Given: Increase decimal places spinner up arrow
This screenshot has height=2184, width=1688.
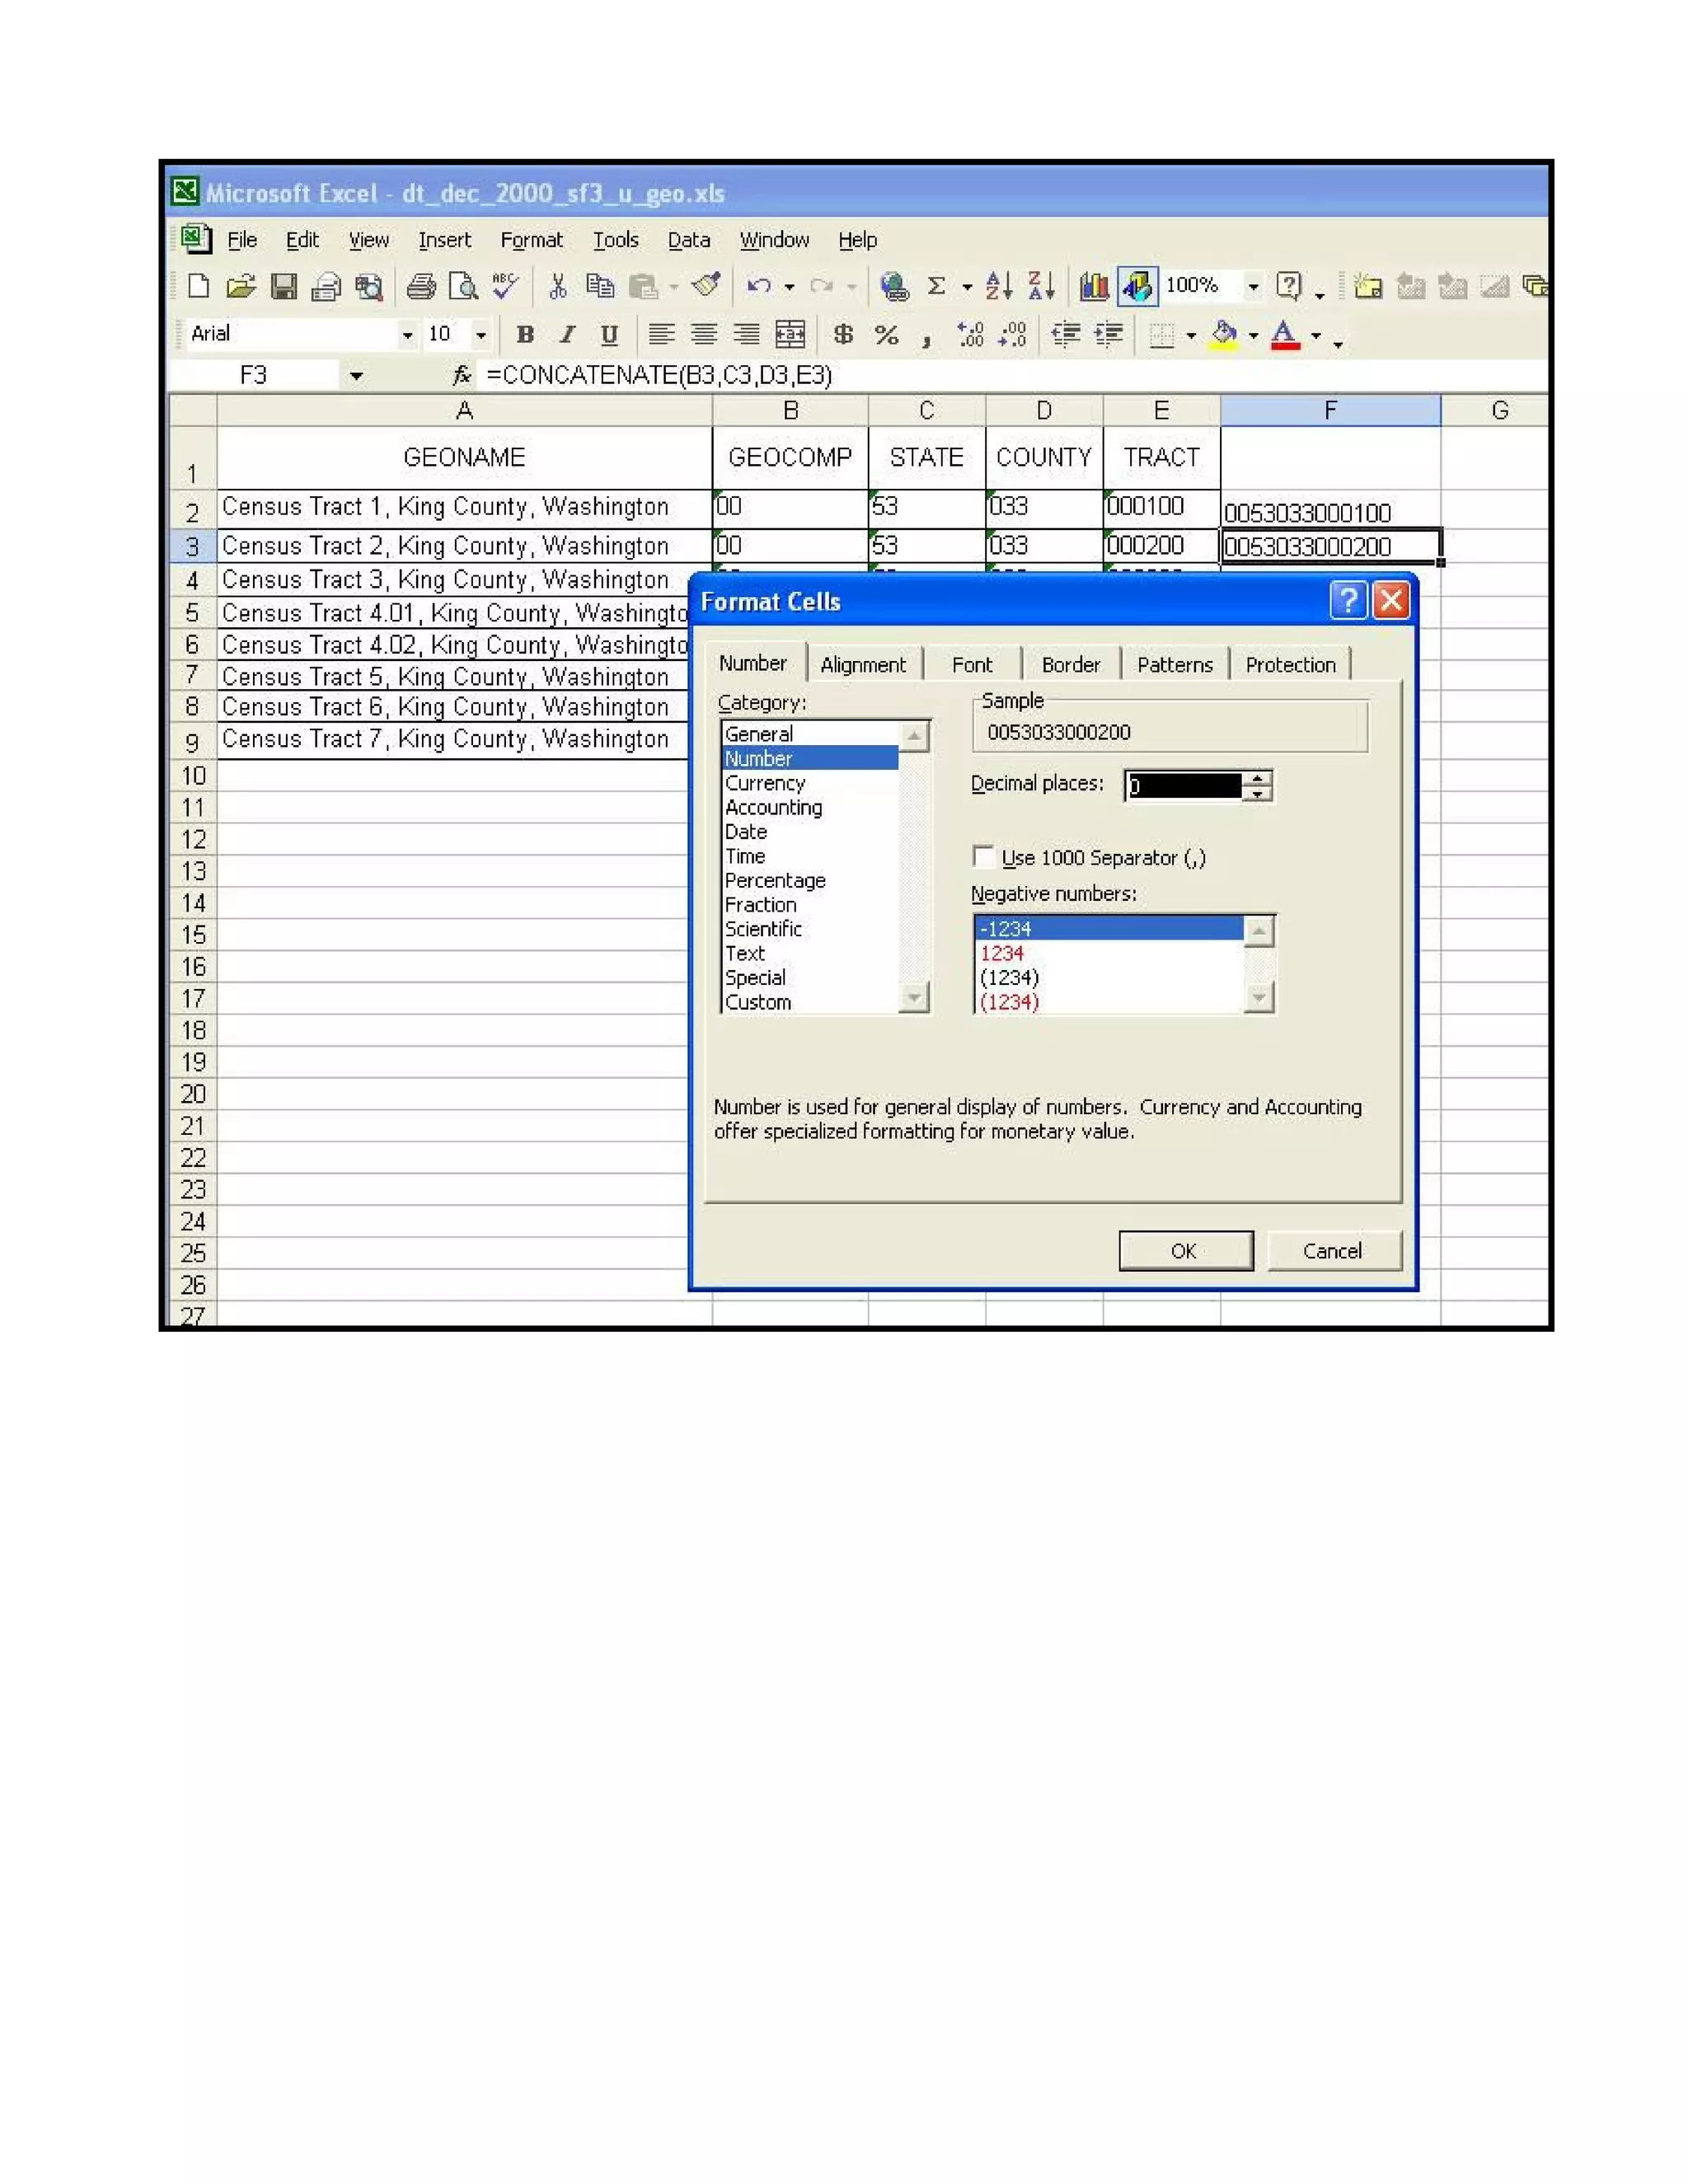Looking at the screenshot, I should click(1257, 779).
